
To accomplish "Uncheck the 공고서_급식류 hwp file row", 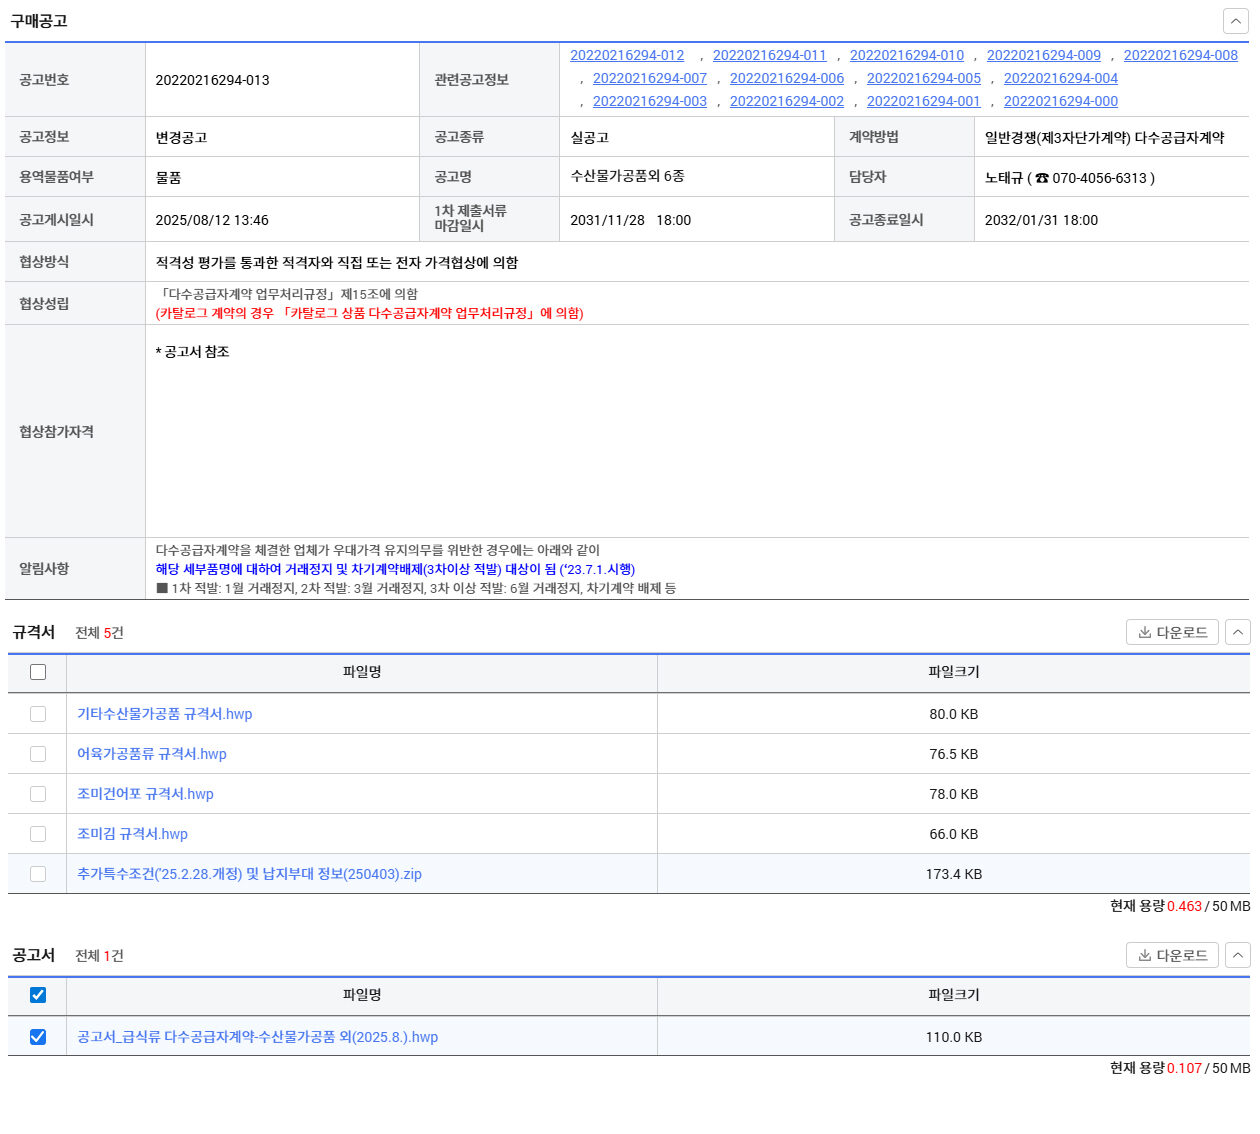I will tap(38, 1037).
